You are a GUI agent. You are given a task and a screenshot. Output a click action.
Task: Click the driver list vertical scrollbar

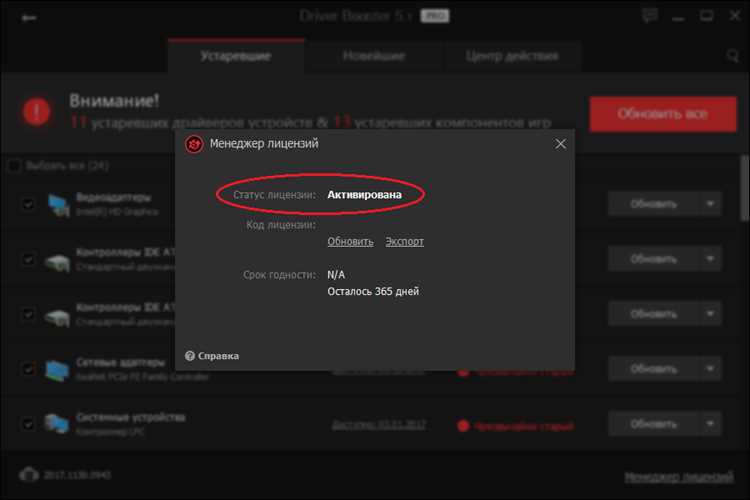(x=745, y=187)
